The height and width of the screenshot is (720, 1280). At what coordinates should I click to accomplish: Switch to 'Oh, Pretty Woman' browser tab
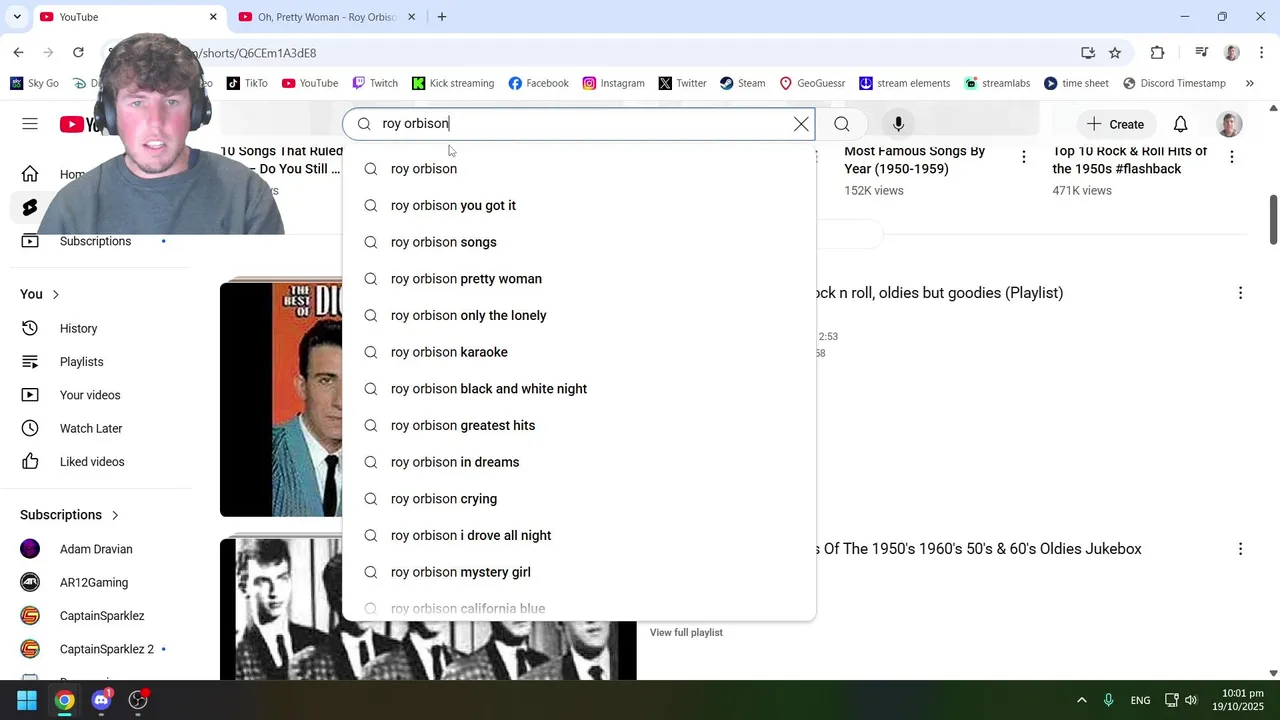tap(325, 17)
